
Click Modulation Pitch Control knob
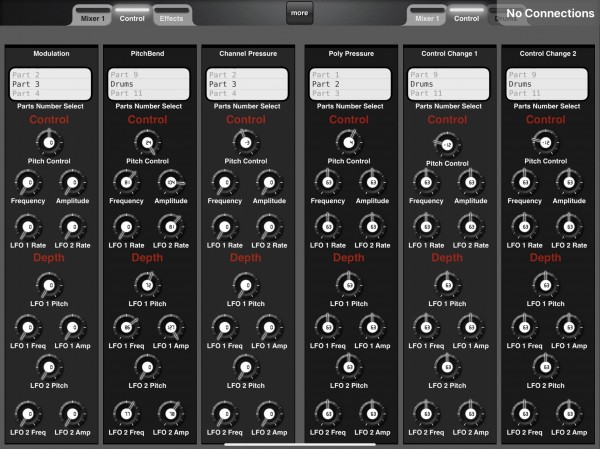point(49,142)
